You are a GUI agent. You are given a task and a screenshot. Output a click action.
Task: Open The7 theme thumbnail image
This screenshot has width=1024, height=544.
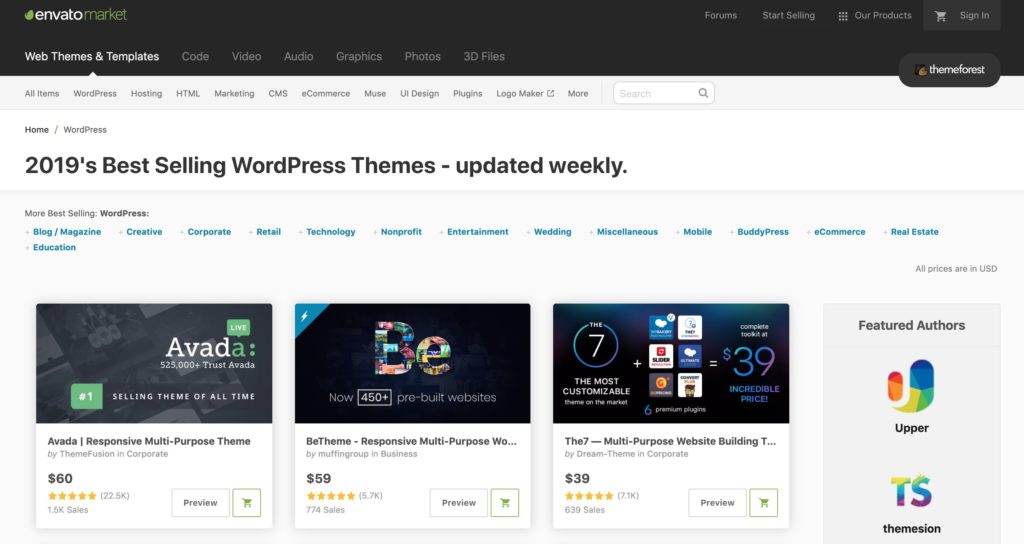tap(671, 362)
